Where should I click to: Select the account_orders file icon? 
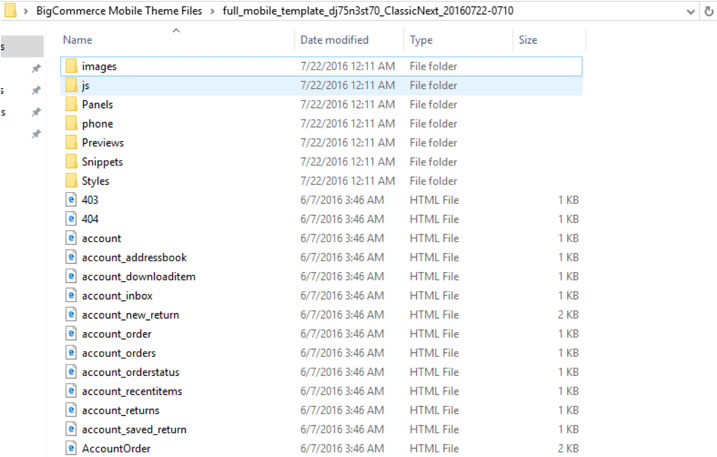pyautogui.click(x=71, y=353)
